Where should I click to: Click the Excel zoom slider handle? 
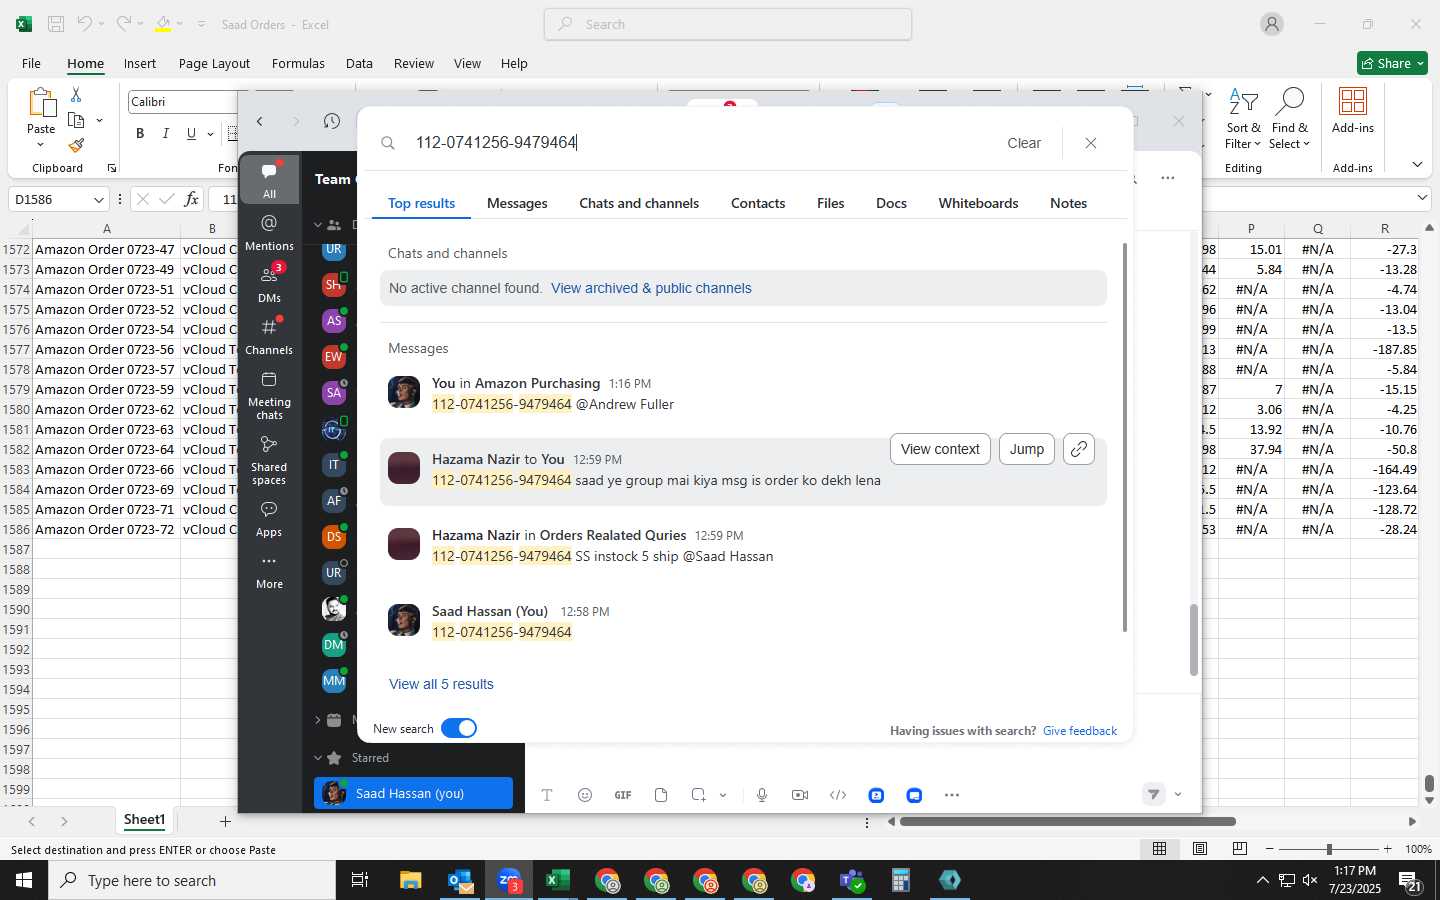[x=1329, y=849]
